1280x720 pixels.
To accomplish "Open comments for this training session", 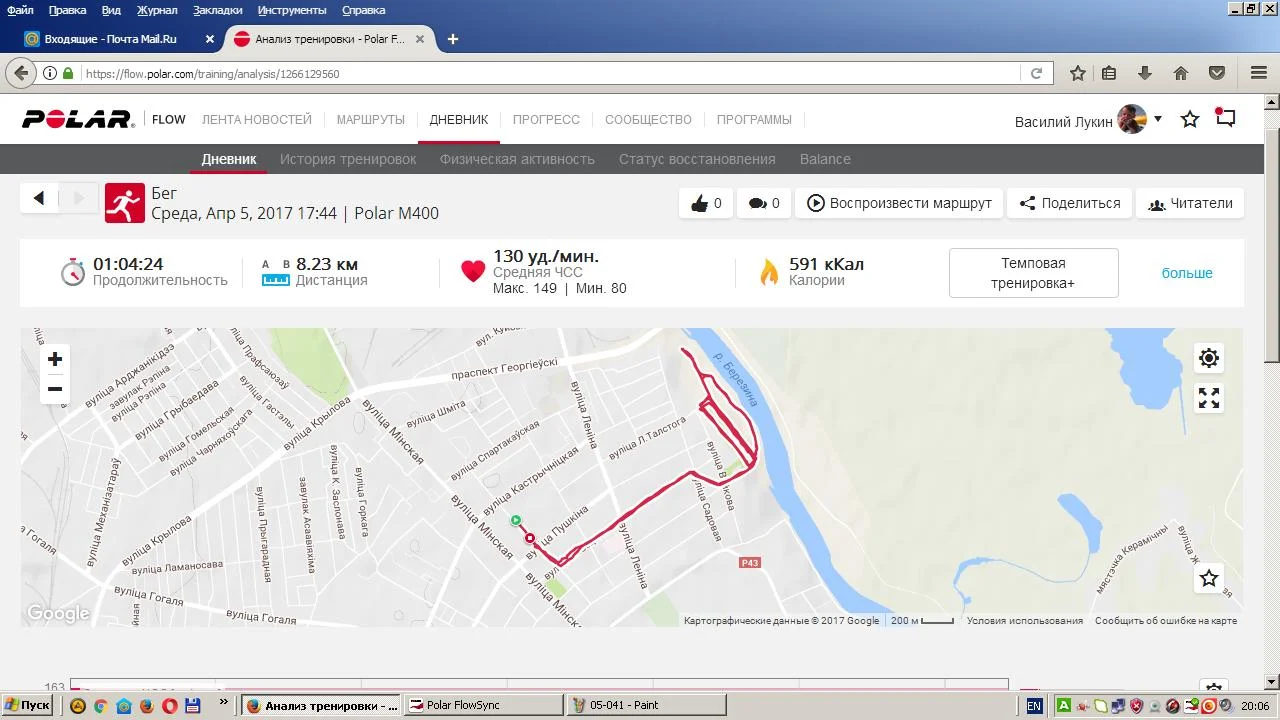I will tap(764, 203).
